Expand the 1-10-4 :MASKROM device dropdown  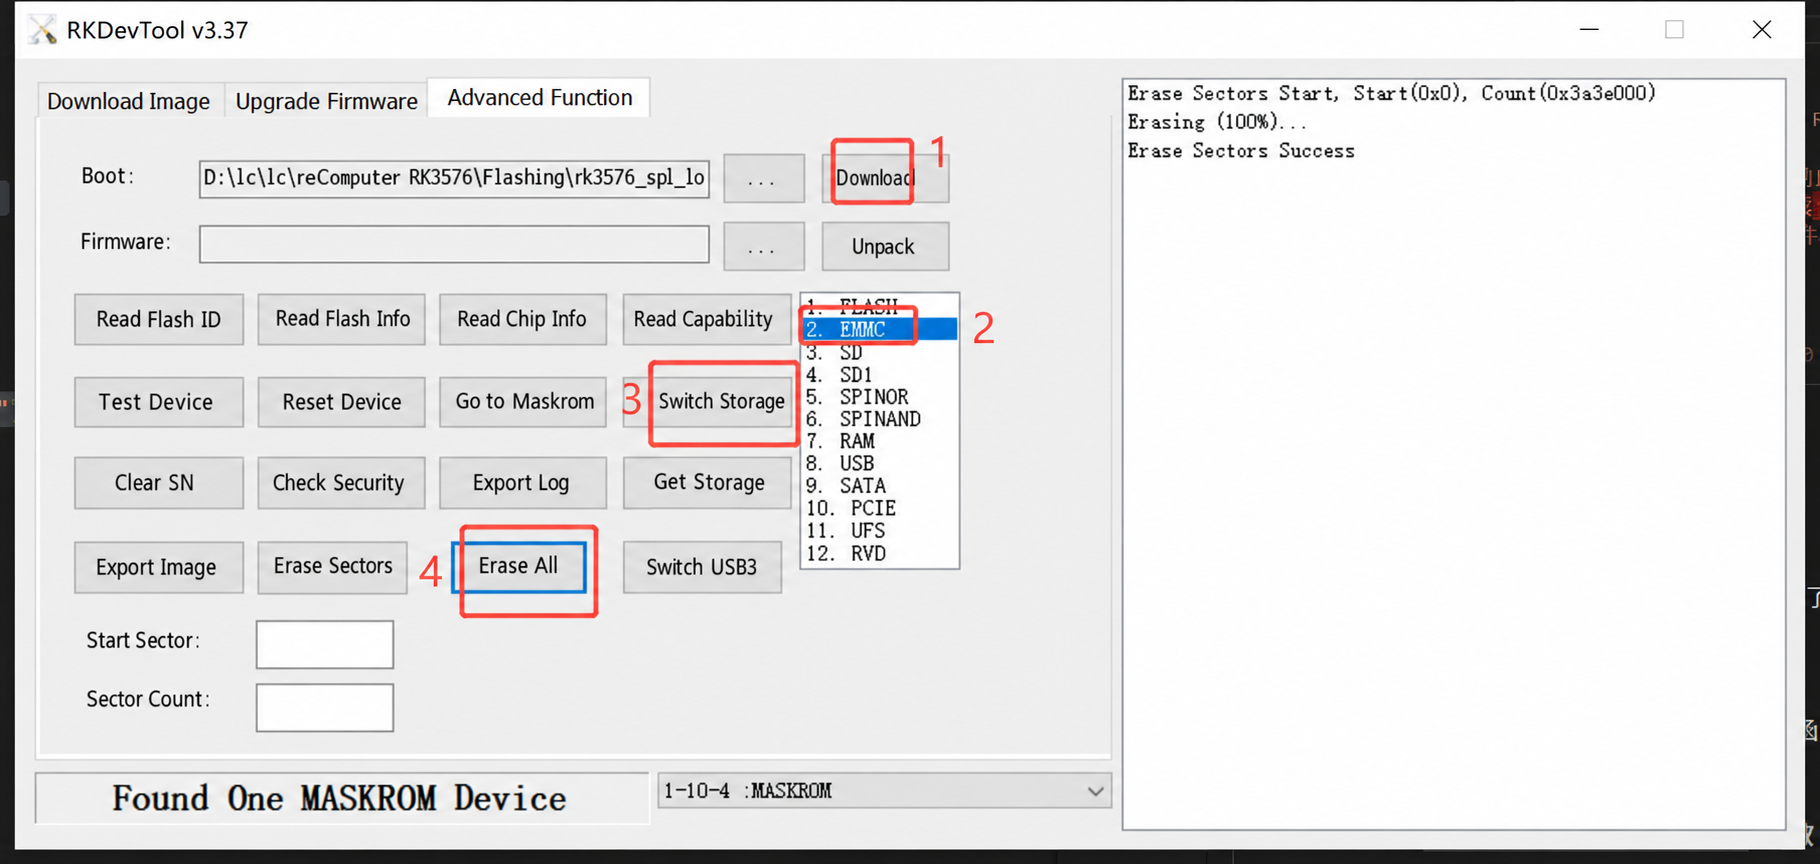pyautogui.click(x=884, y=791)
